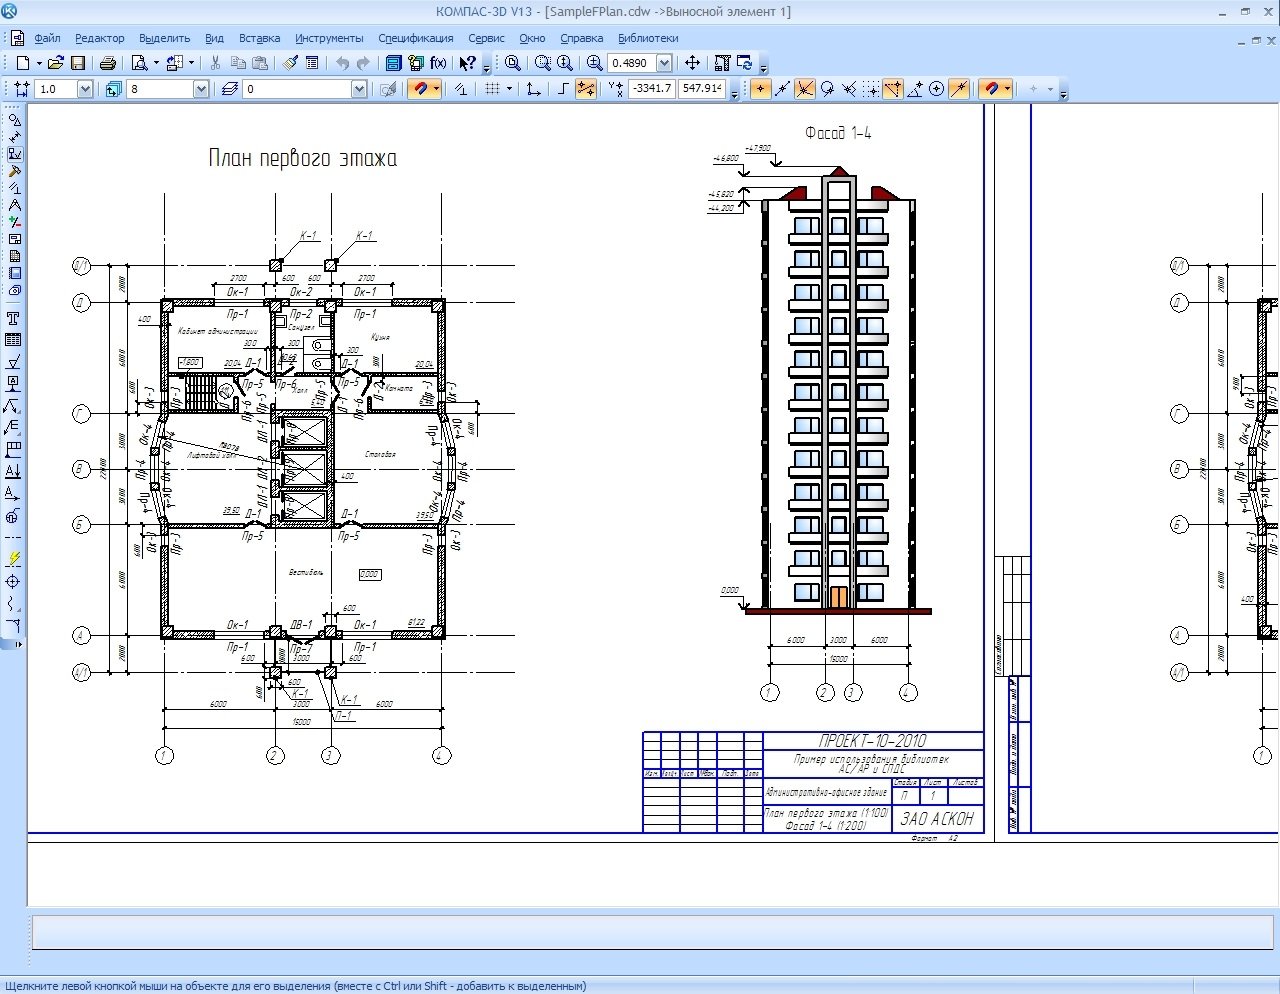Image resolution: width=1280 pixels, height=994 pixels.
Task: Expand the view scale 1.0 dropdown
Action: [85, 89]
